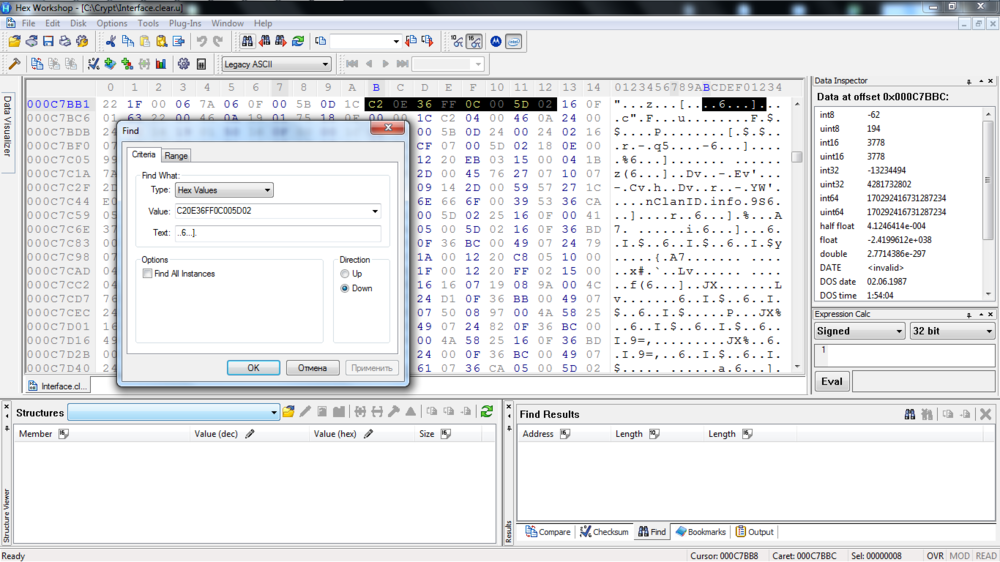Click the Cut scissors icon

tap(111, 42)
